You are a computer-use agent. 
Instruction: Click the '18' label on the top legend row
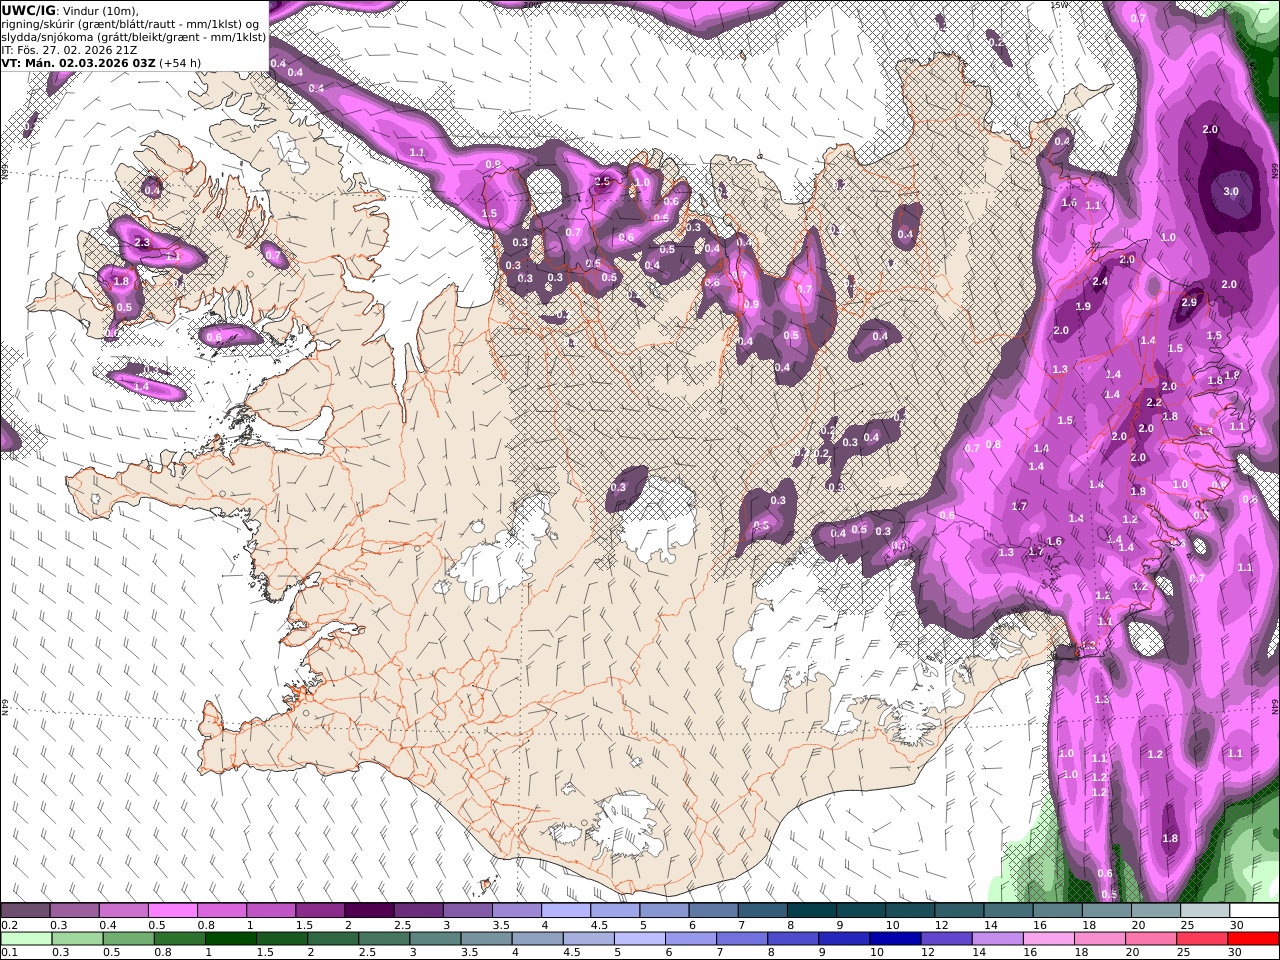pos(1089,925)
